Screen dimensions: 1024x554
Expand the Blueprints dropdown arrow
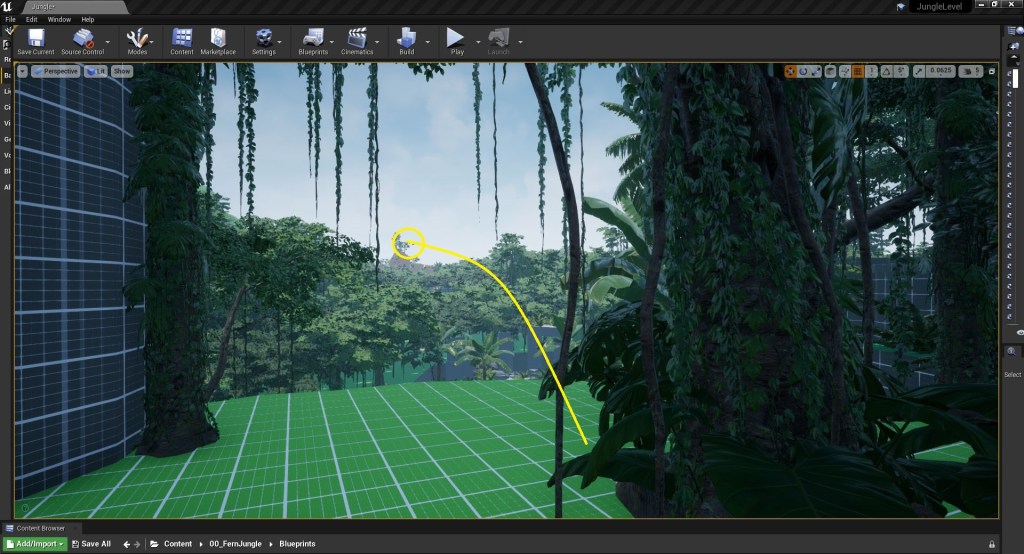(x=330, y=42)
